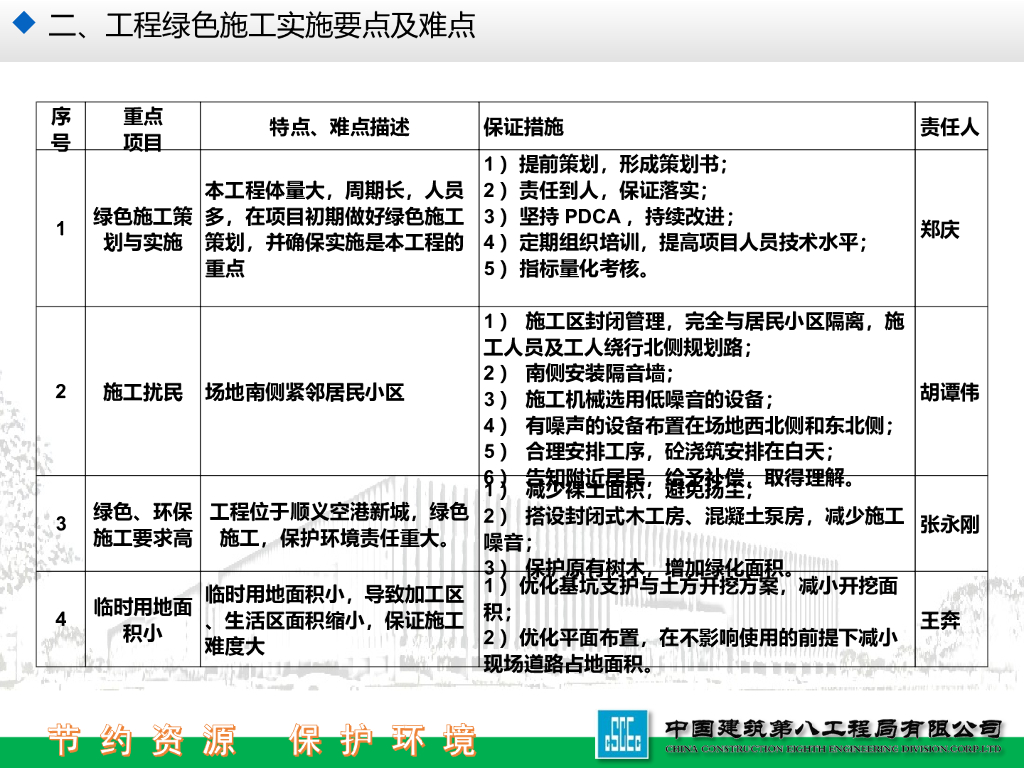Viewport: 1024px width, 768px height.
Task: Click the 绿色施工策划与实施 cell
Action: click(142, 230)
